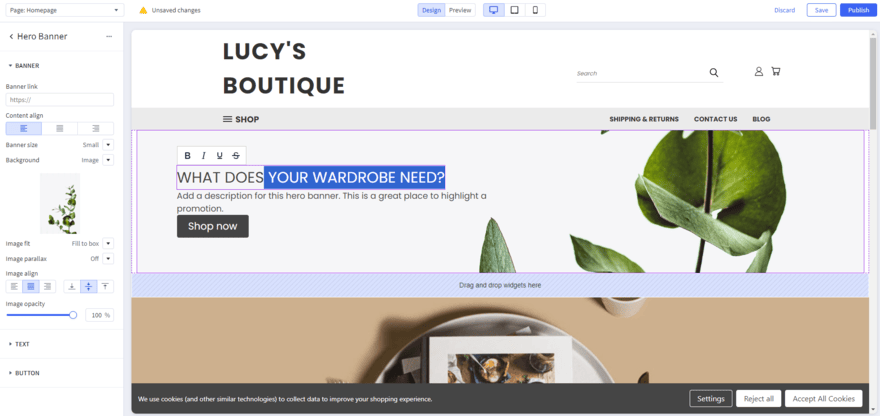This screenshot has width=880, height=416.
Task: Open the SHOP hamburger menu
Action: click(x=241, y=119)
